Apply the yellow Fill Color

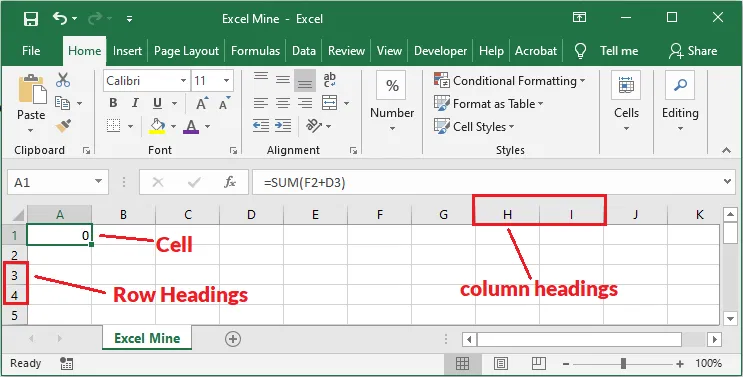[157, 126]
